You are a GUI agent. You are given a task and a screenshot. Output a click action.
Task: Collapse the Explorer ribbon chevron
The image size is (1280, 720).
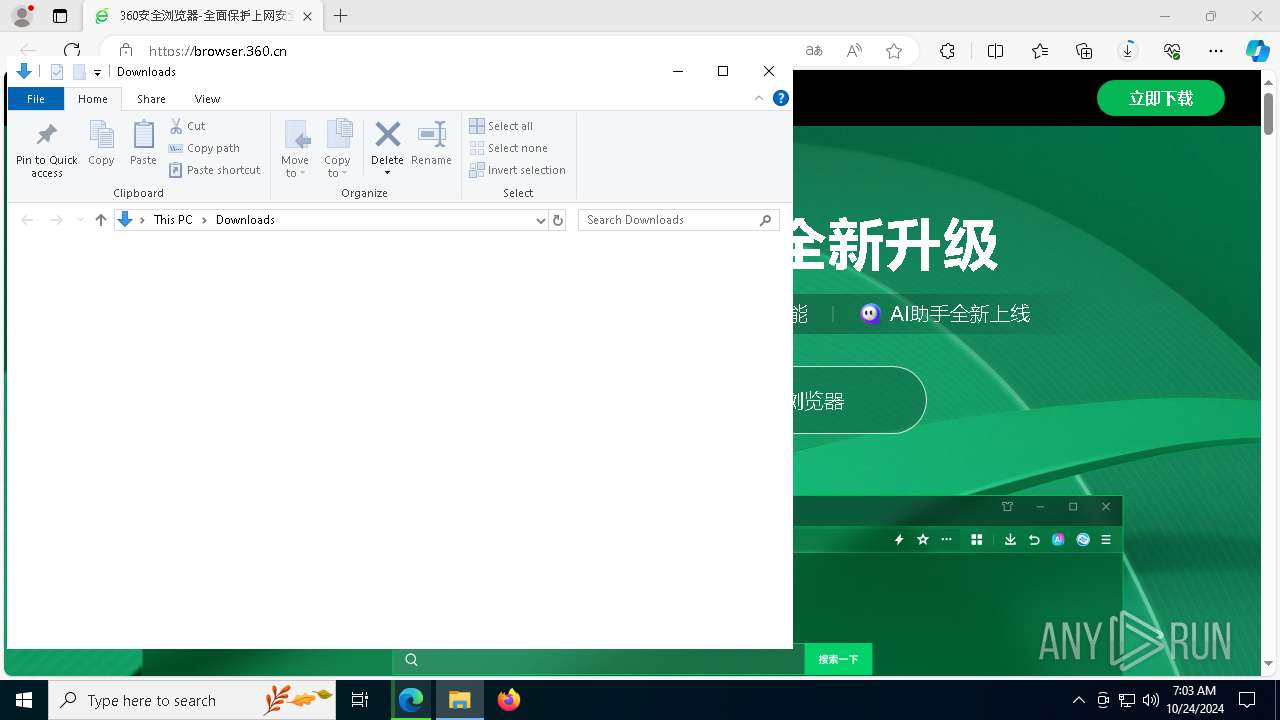(x=759, y=98)
